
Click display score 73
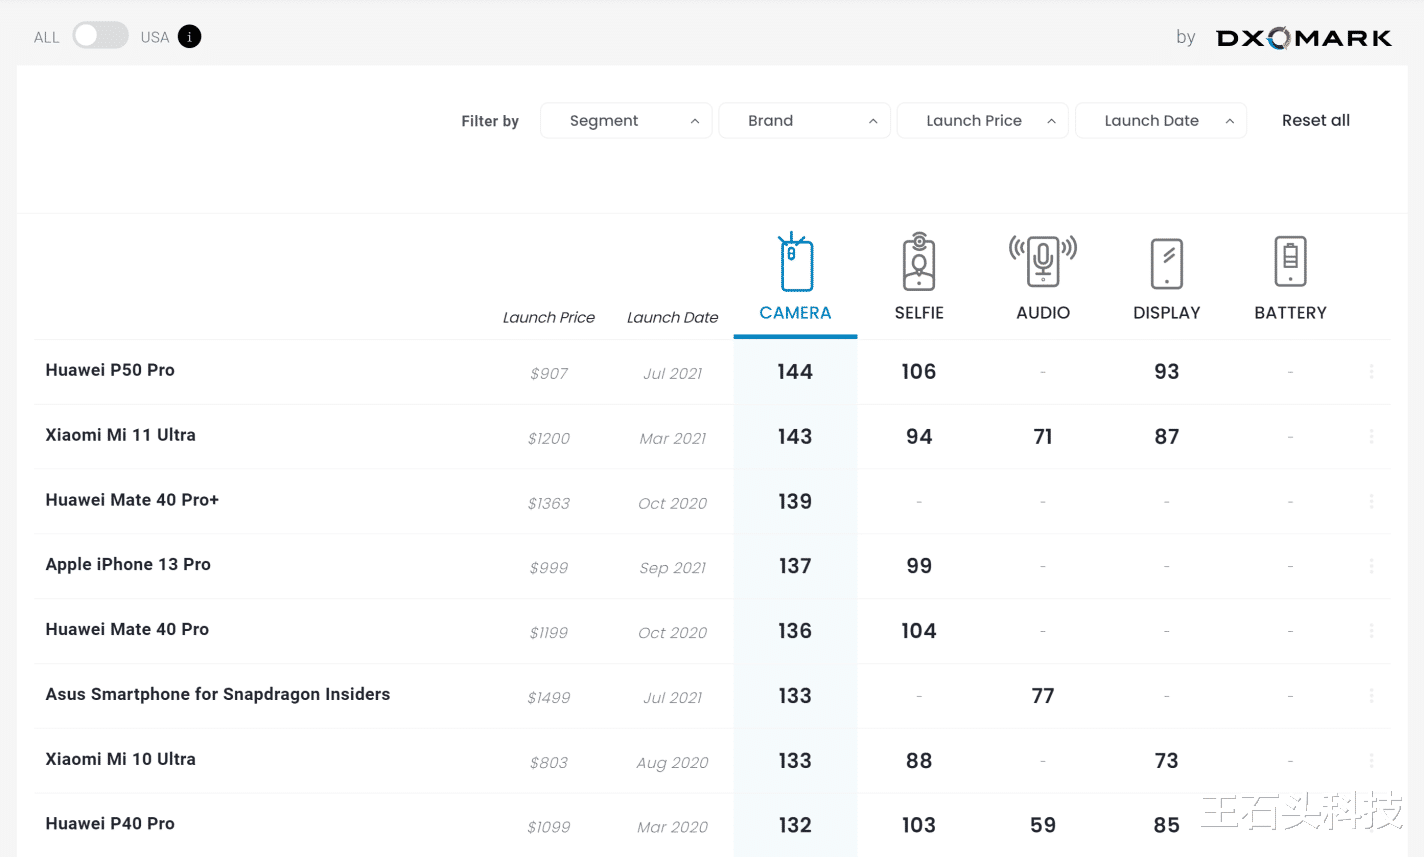tap(1167, 761)
